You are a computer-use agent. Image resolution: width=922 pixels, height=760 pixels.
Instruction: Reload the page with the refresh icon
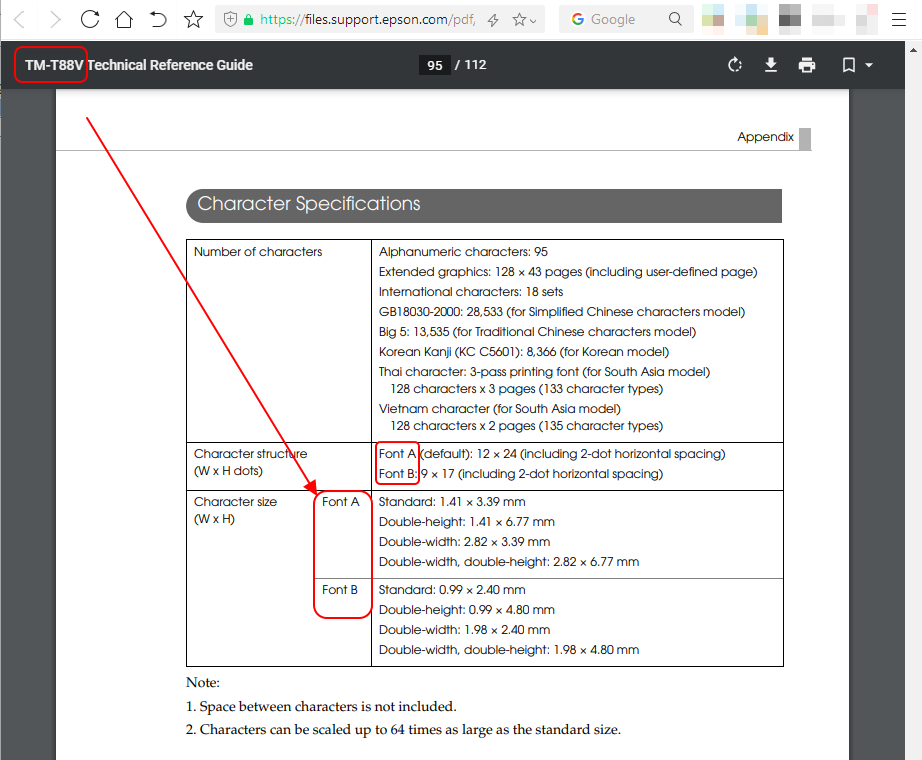click(90, 19)
